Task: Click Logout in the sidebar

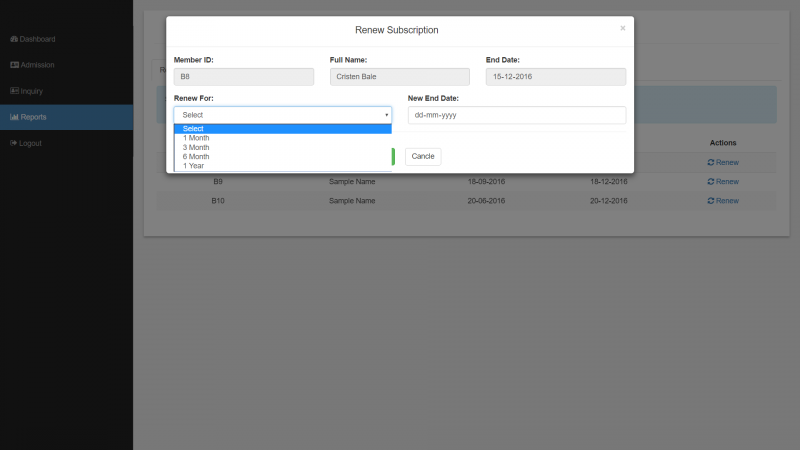Action: (32, 143)
